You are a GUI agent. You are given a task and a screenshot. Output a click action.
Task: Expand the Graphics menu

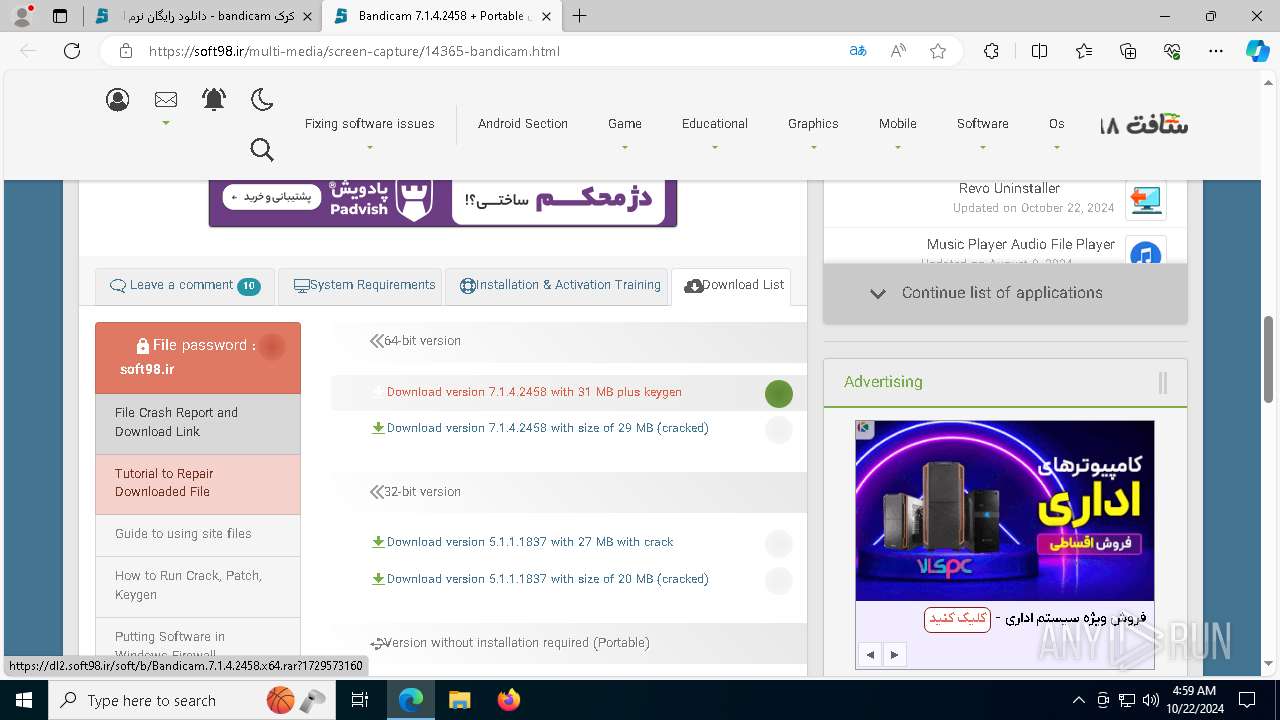coord(813,124)
